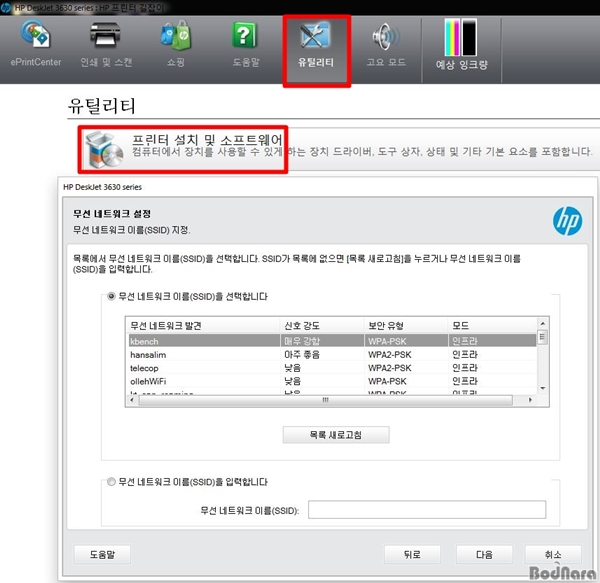Select the telecop network row
600x583 pixels.
(331, 368)
